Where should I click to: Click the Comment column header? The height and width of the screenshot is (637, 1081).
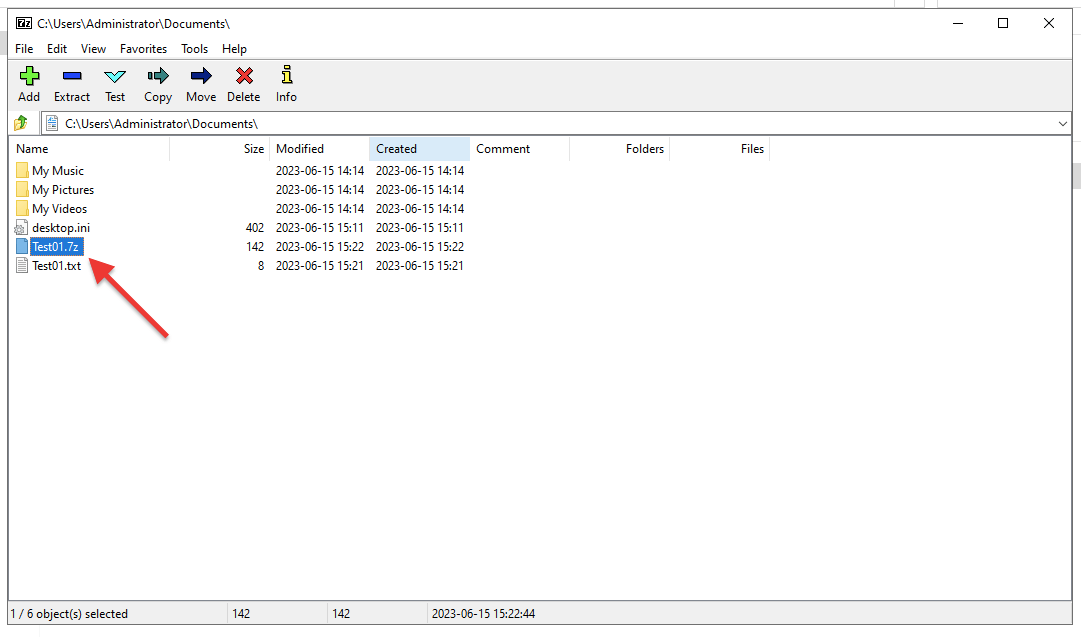(519, 149)
